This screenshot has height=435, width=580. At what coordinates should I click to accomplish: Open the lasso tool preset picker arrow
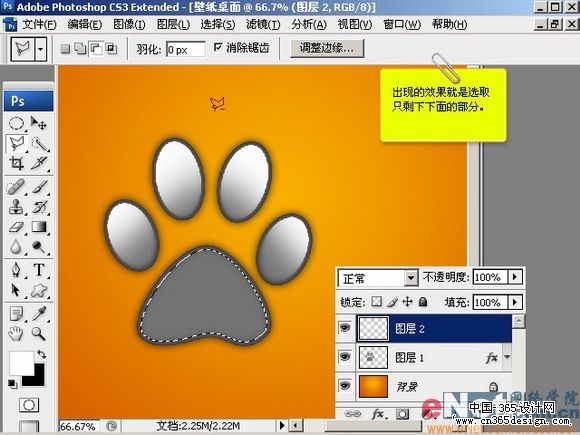(x=41, y=49)
